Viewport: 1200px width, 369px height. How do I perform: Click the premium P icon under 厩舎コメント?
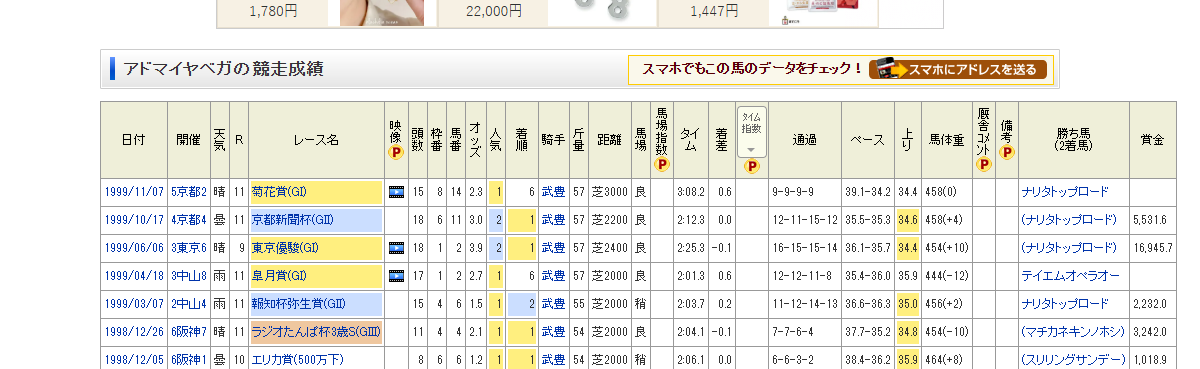point(983,163)
